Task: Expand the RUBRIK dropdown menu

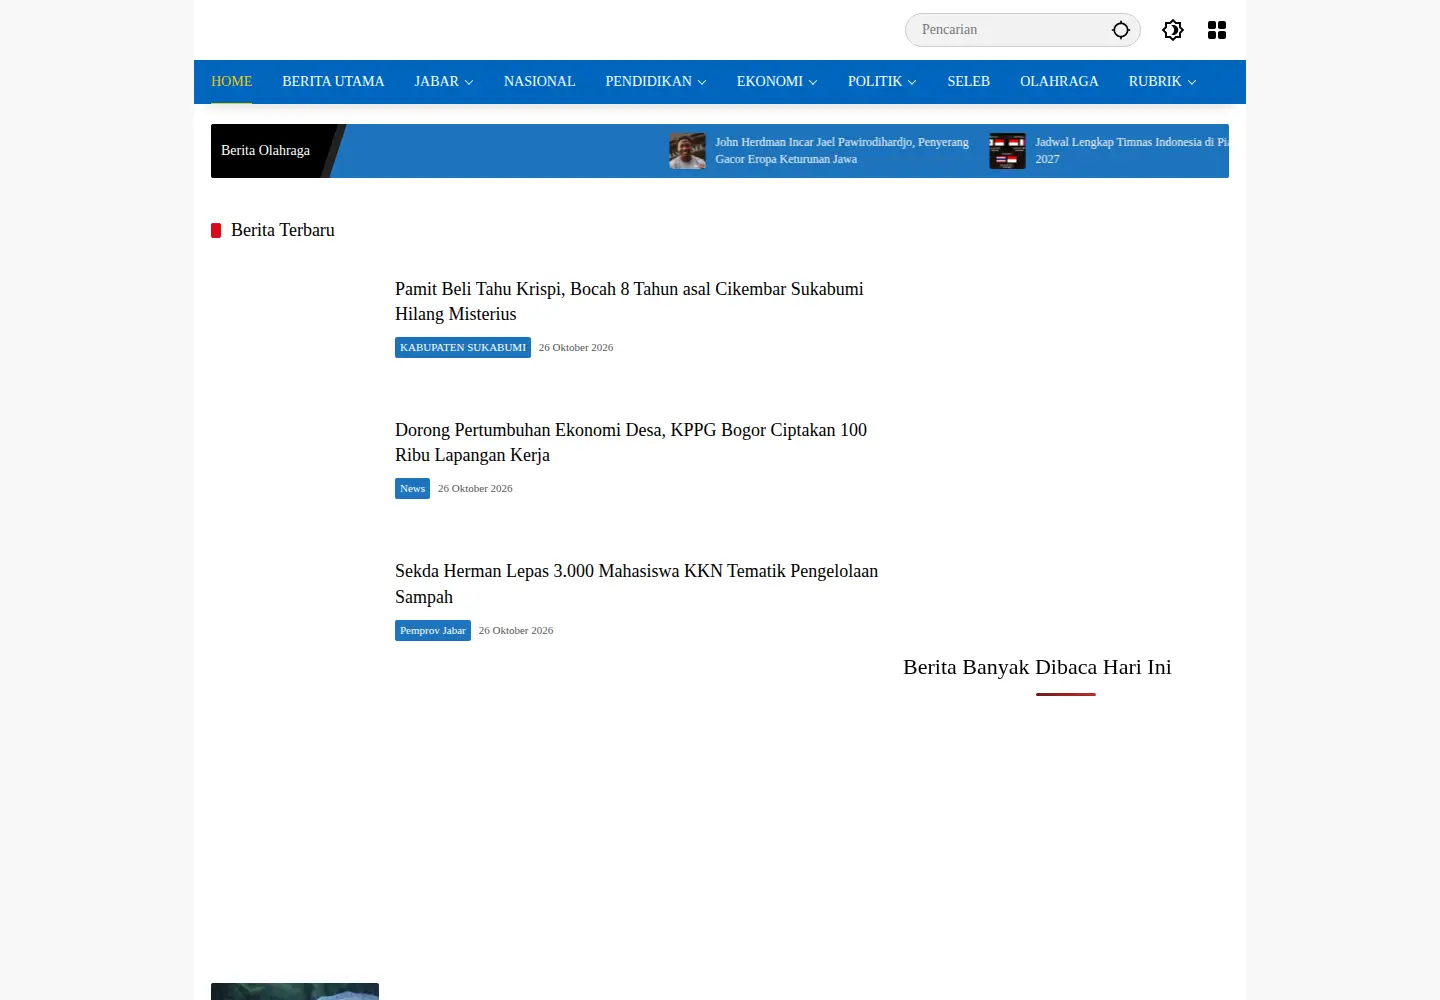Action: [1162, 81]
